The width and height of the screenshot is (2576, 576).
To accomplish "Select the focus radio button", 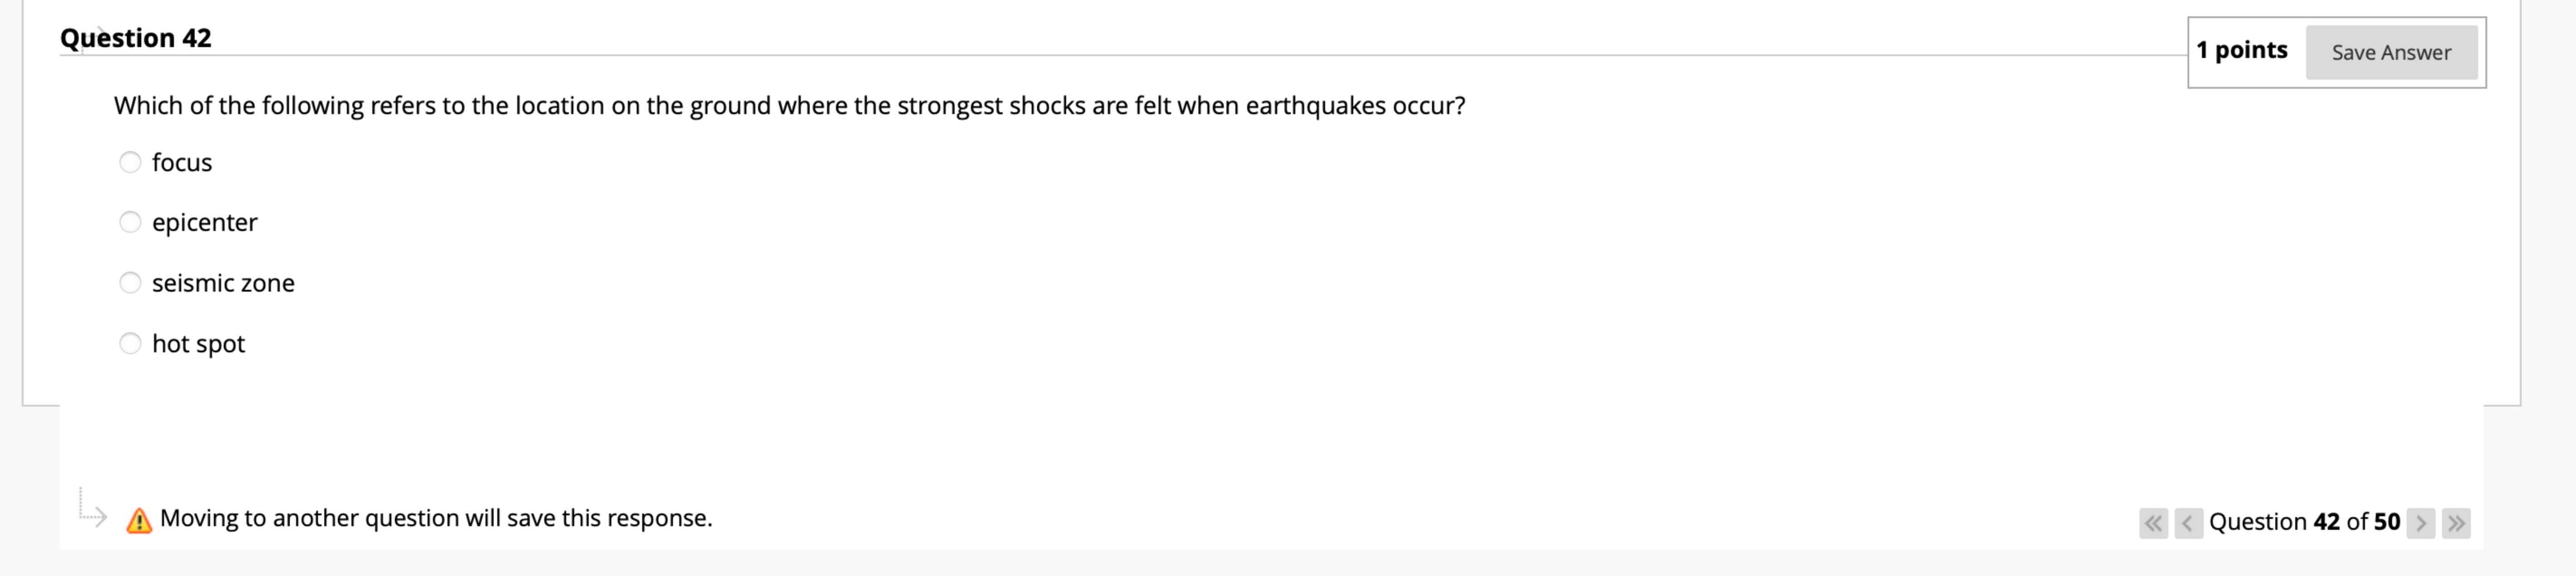I will [130, 161].
